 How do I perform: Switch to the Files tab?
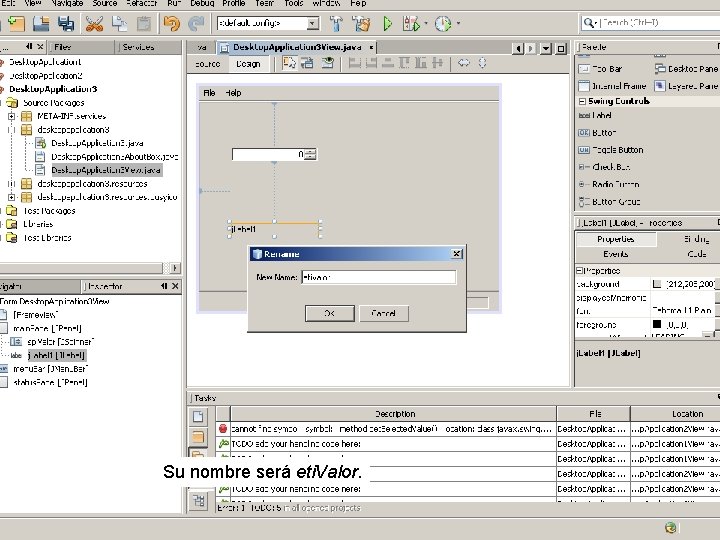pos(62,47)
